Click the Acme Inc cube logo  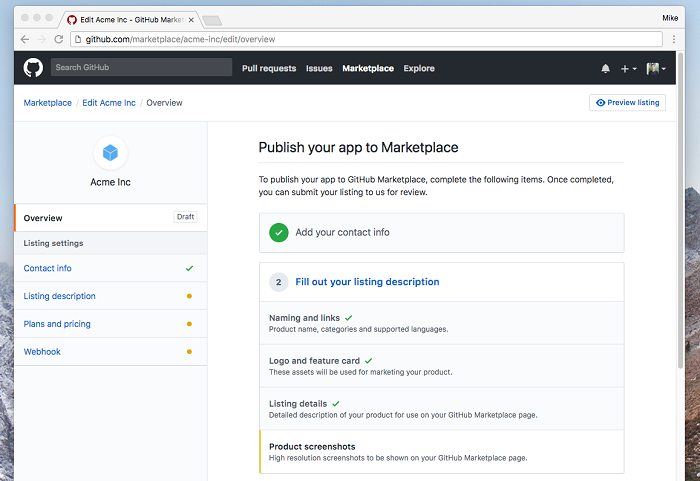coord(110,153)
